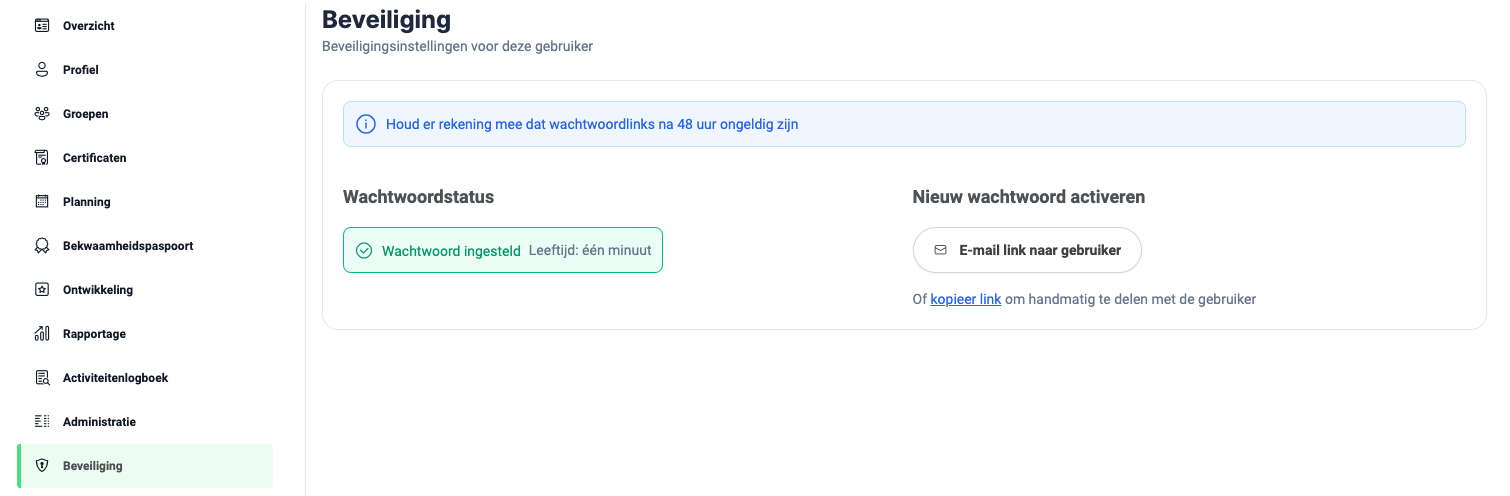Viewport: 1510px width, 496px height.
Task: Open the Profiel menu item
Action: (80, 70)
